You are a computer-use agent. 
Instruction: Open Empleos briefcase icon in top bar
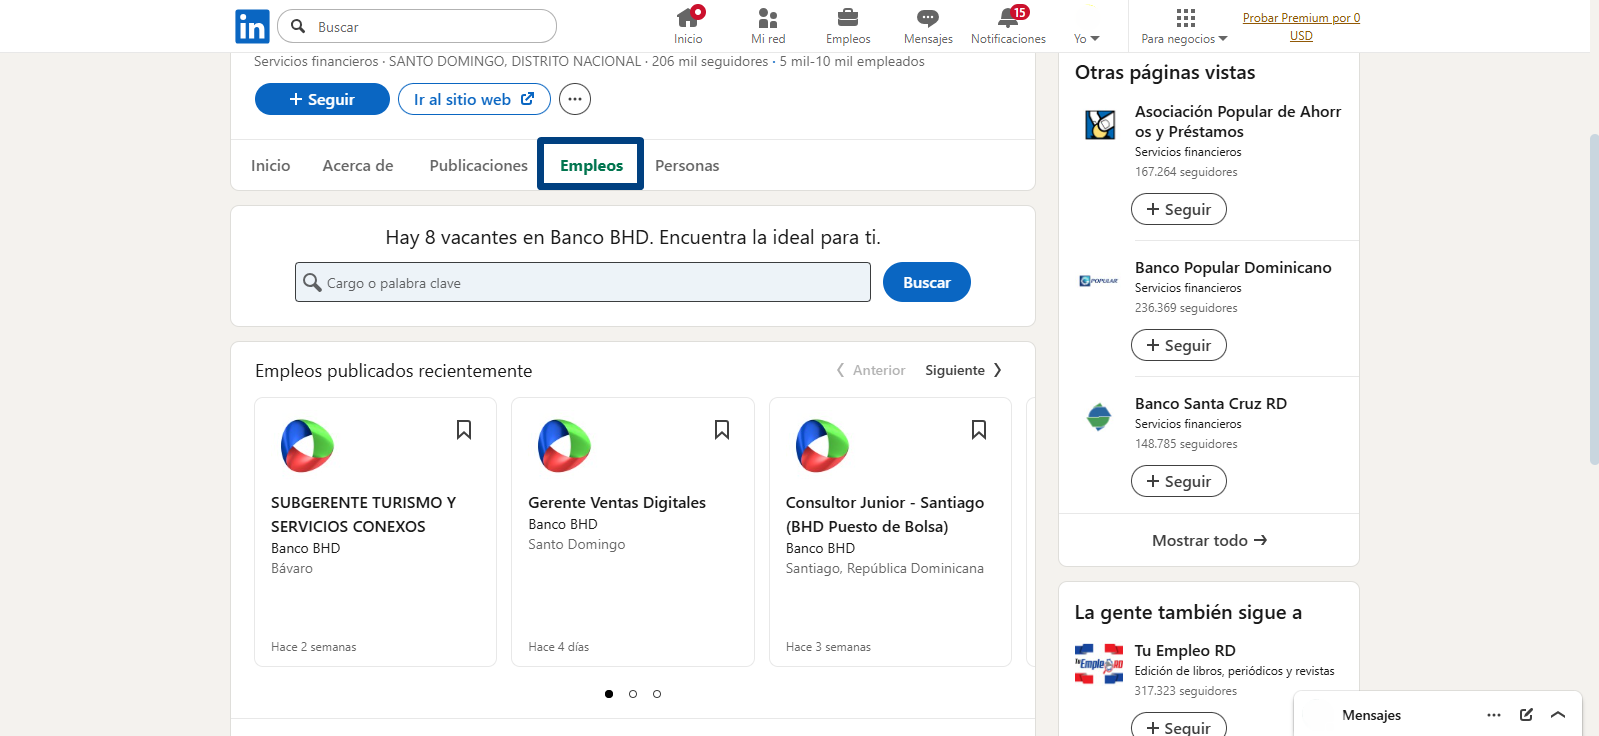point(848,26)
